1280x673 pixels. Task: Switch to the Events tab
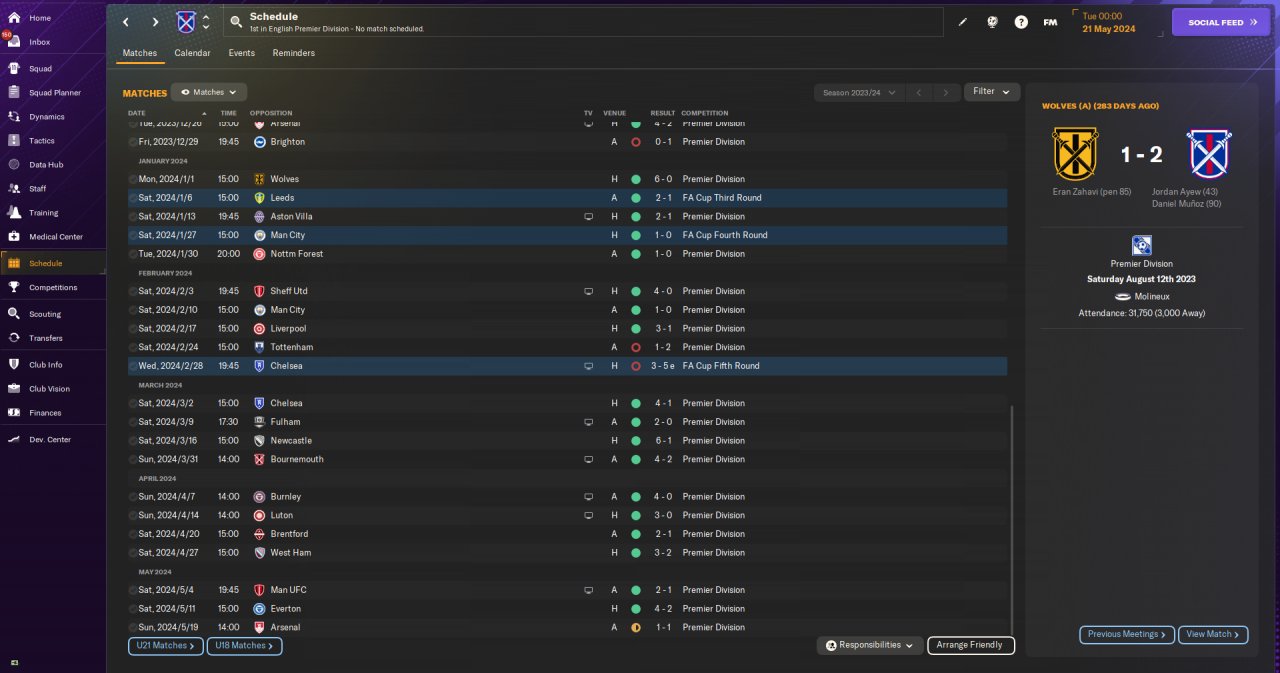[241, 53]
